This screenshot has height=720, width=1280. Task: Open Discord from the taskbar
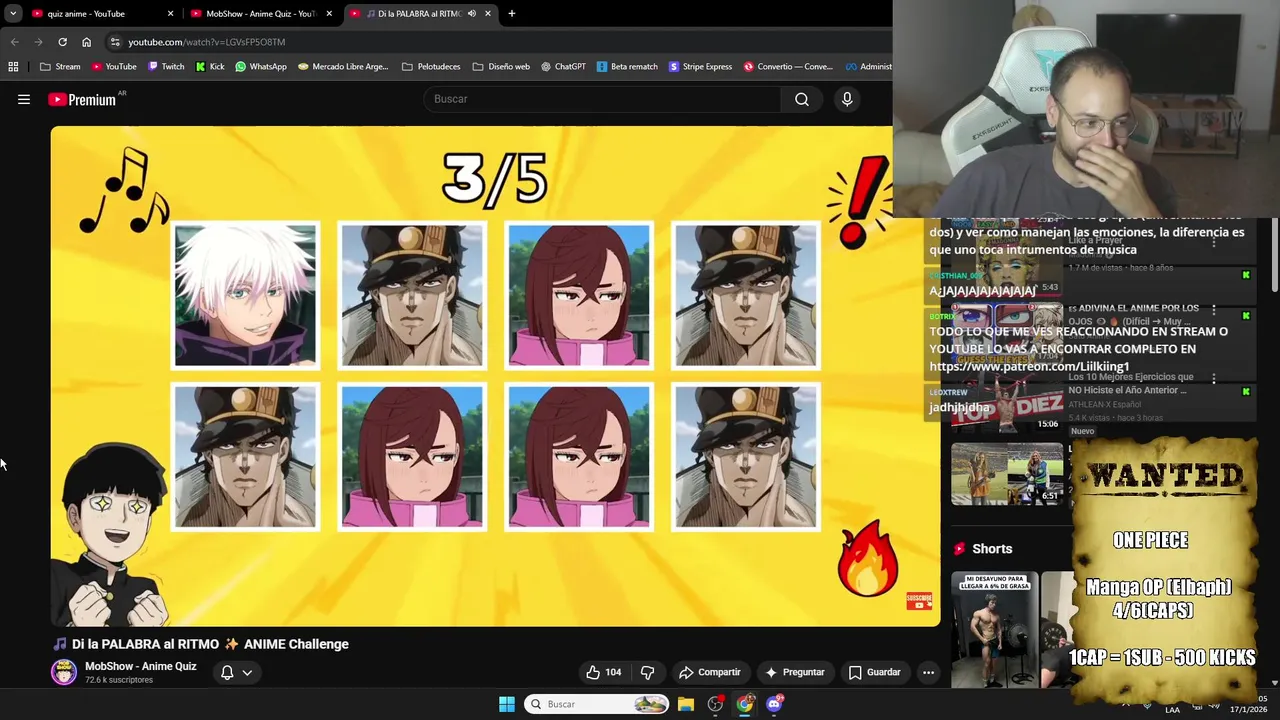click(774, 704)
